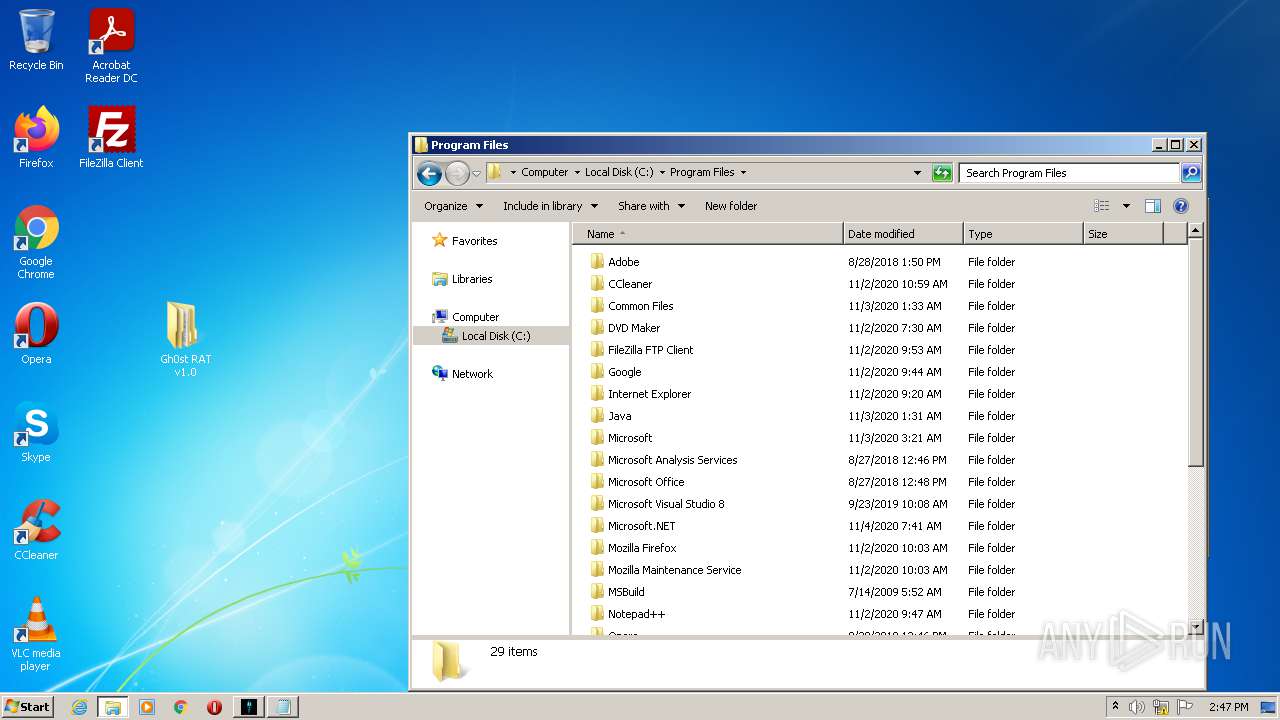
Task: Click the Computer breadcrumb in the address bar
Action: tap(545, 172)
